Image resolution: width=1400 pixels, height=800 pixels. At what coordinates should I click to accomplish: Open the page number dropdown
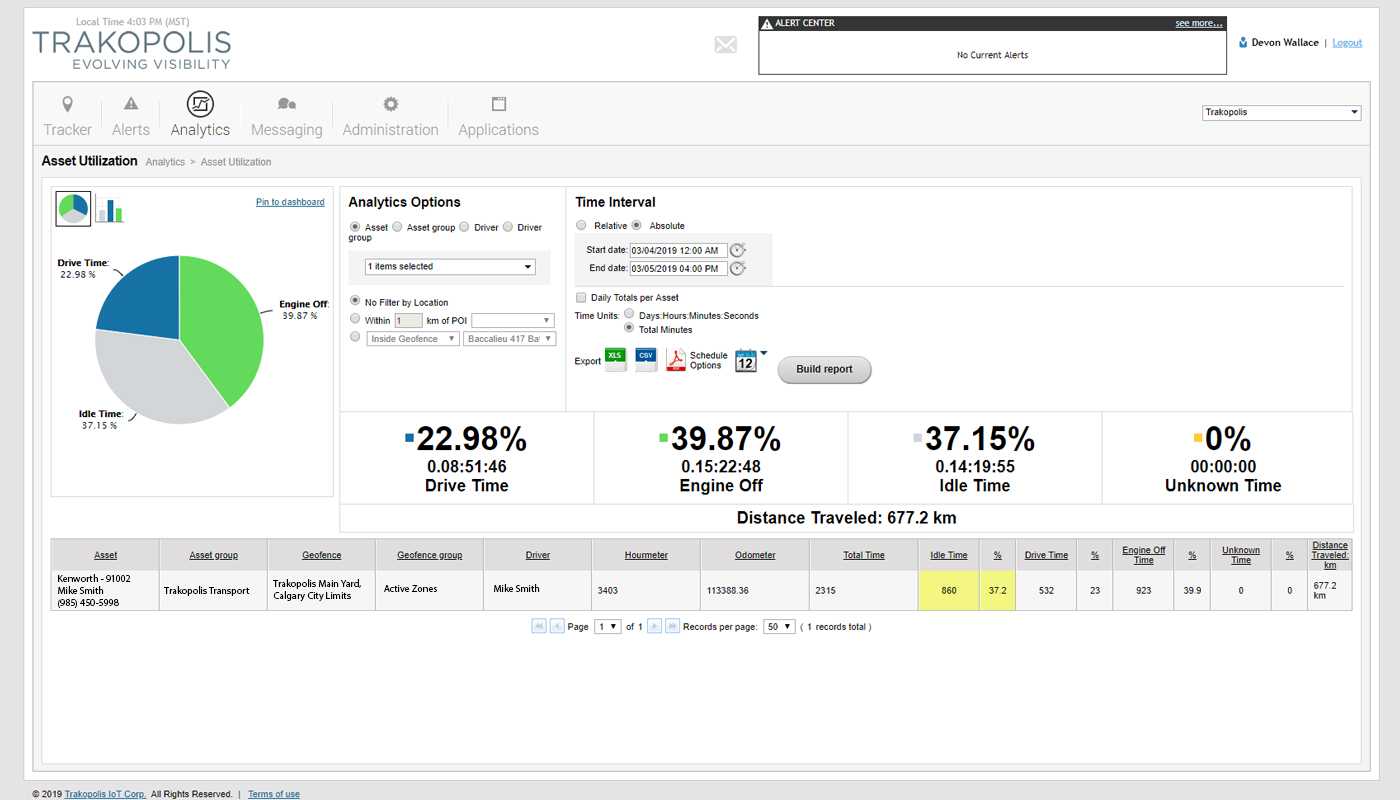[x=607, y=626]
